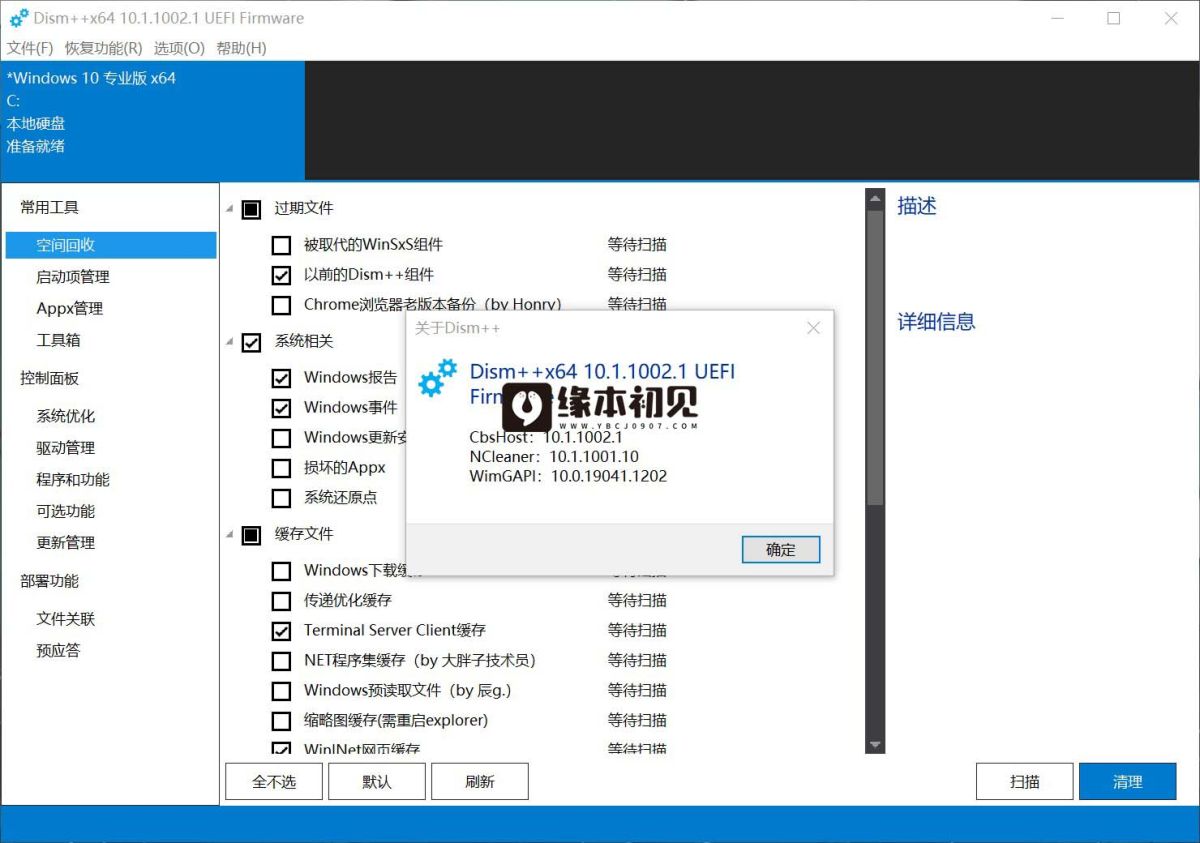Close the 关于Dism++ dialog with X
The width and height of the screenshot is (1200, 843).
click(813, 328)
